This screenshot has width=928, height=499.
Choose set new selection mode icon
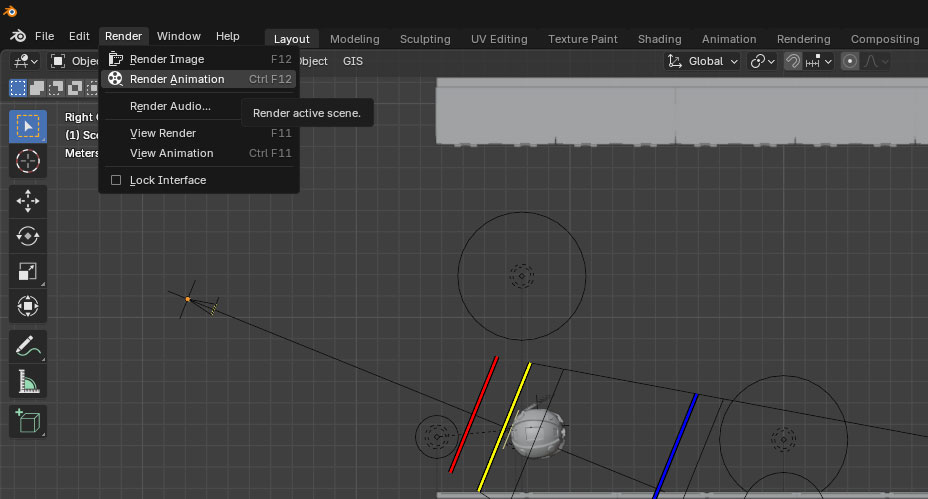(18, 88)
